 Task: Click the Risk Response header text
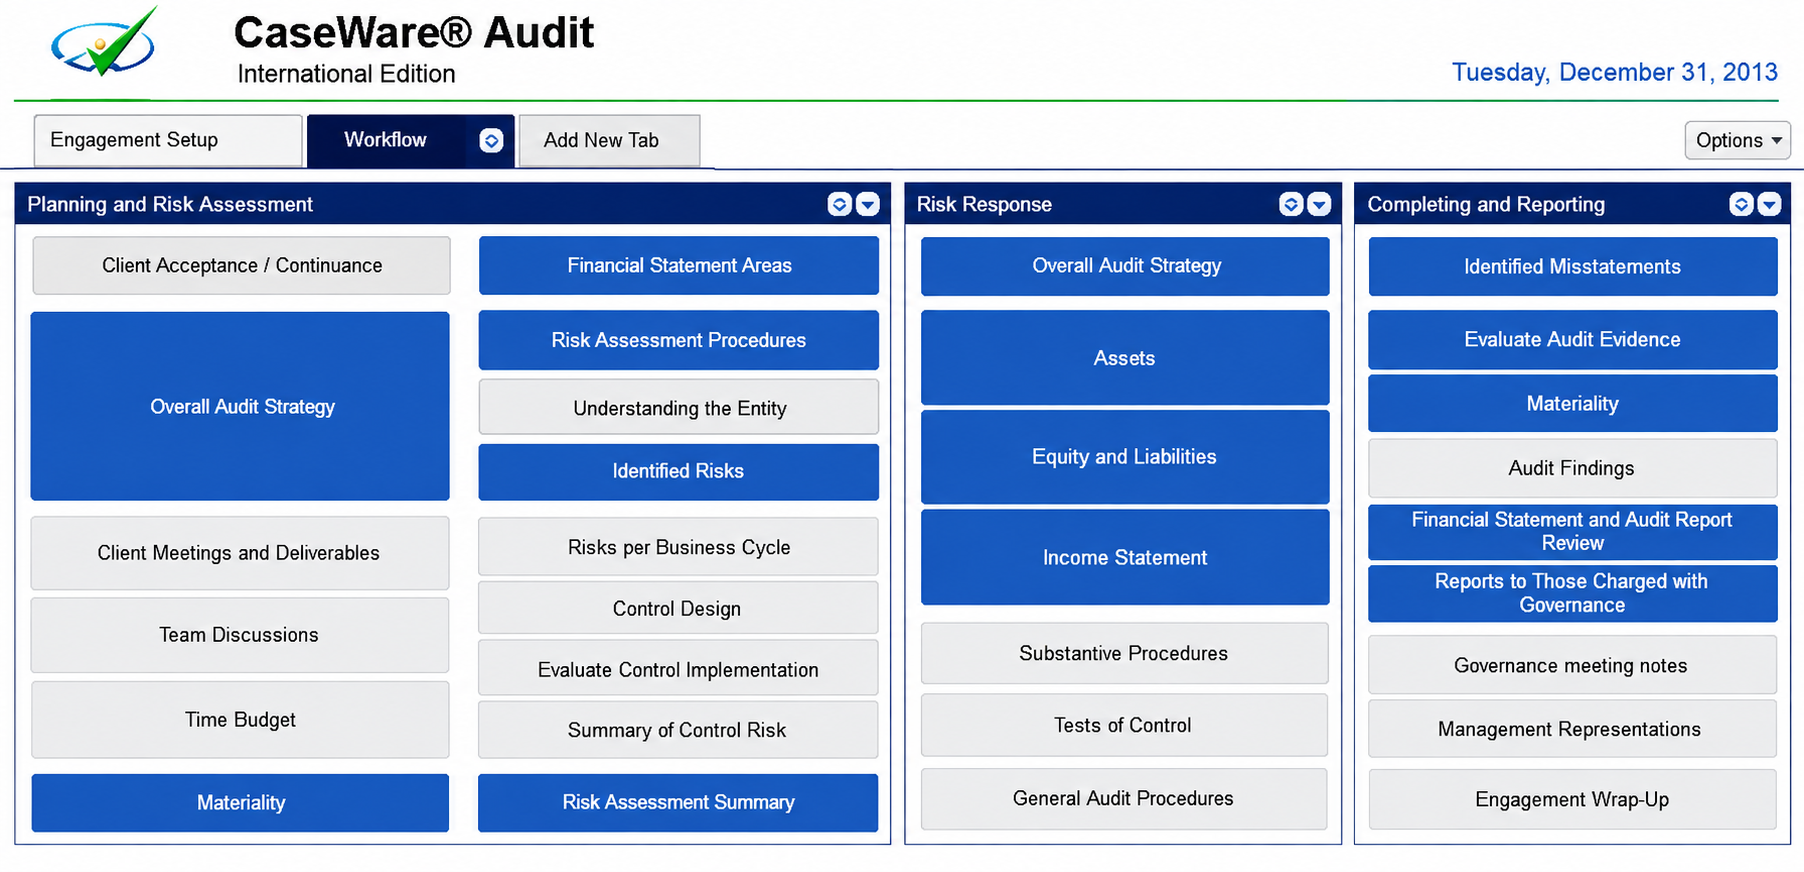pos(984,204)
